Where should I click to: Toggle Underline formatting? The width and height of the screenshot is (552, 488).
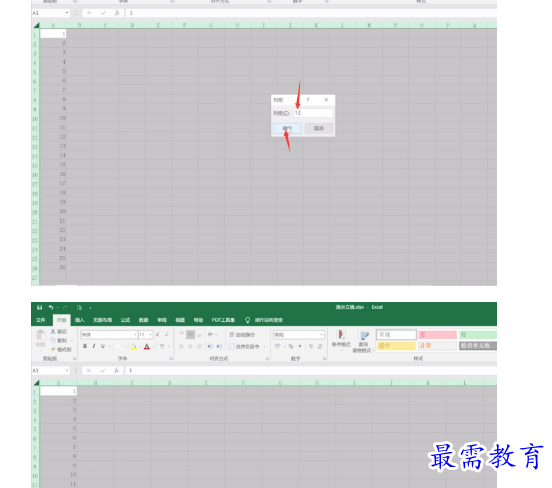pos(103,346)
